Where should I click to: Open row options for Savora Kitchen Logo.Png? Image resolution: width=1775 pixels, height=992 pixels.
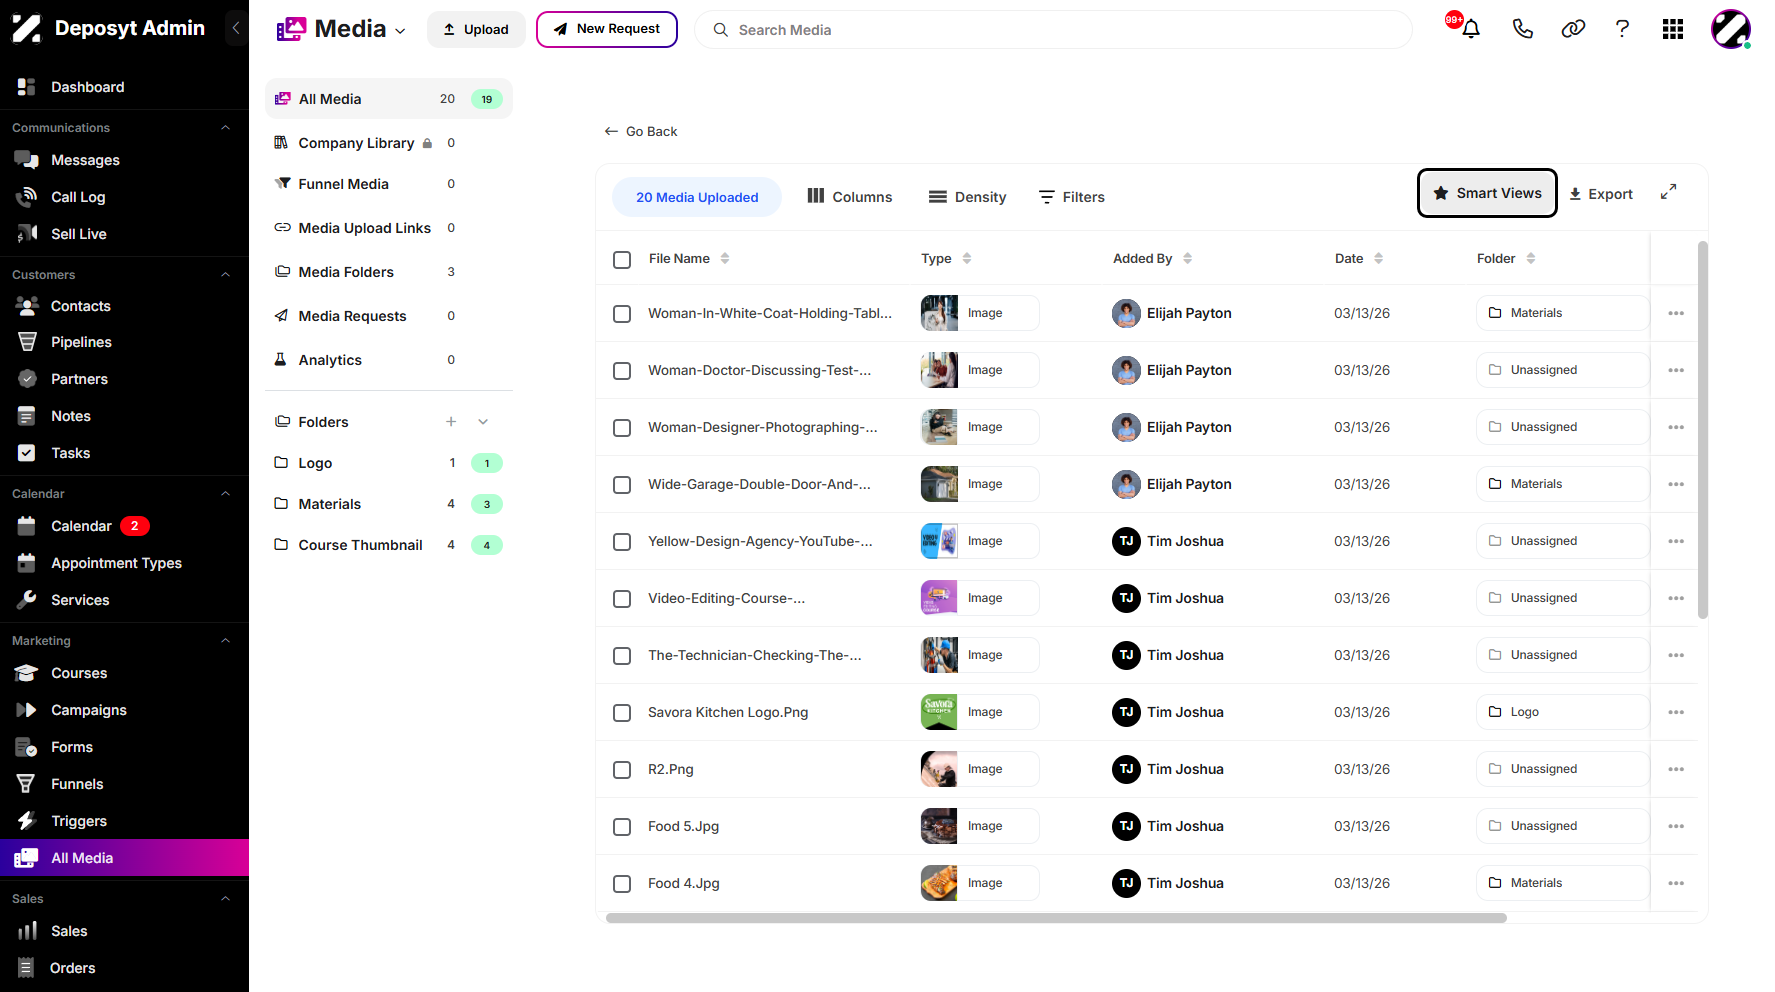(1676, 712)
